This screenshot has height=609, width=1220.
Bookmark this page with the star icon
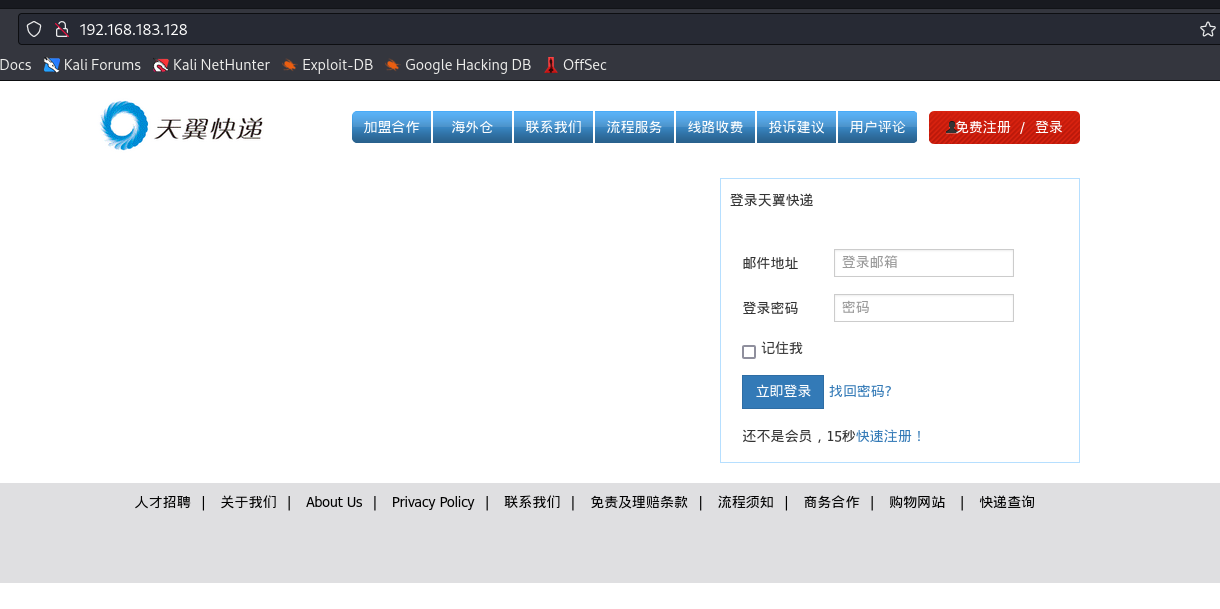click(1208, 29)
